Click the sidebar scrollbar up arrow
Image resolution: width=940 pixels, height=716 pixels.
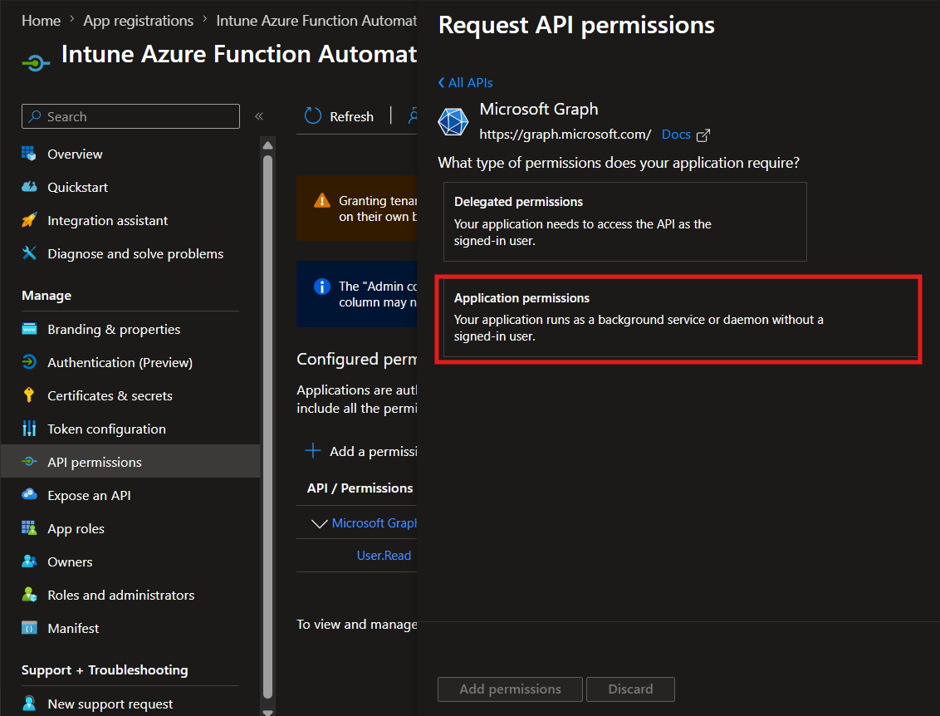(267, 145)
